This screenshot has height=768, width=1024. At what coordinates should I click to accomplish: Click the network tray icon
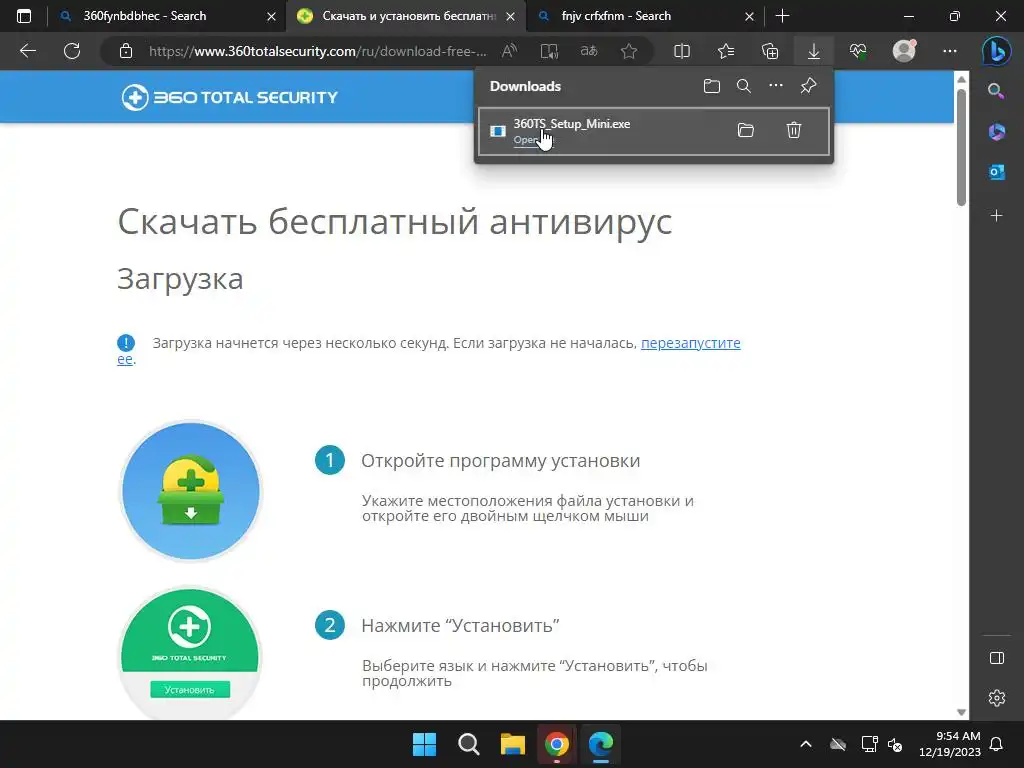(x=869, y=744)
